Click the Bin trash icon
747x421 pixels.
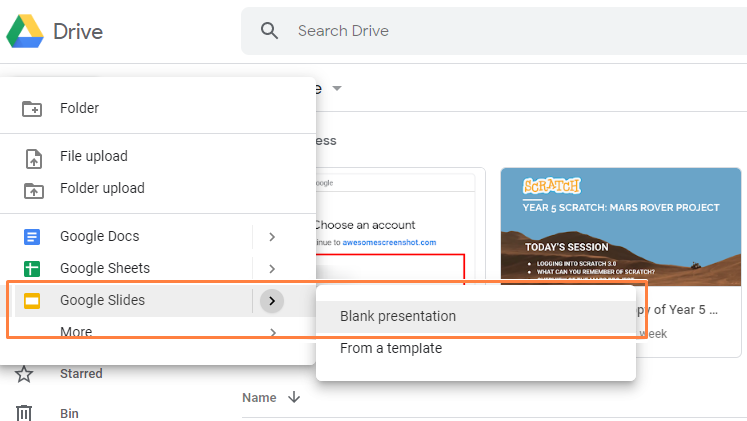(24, 413)
